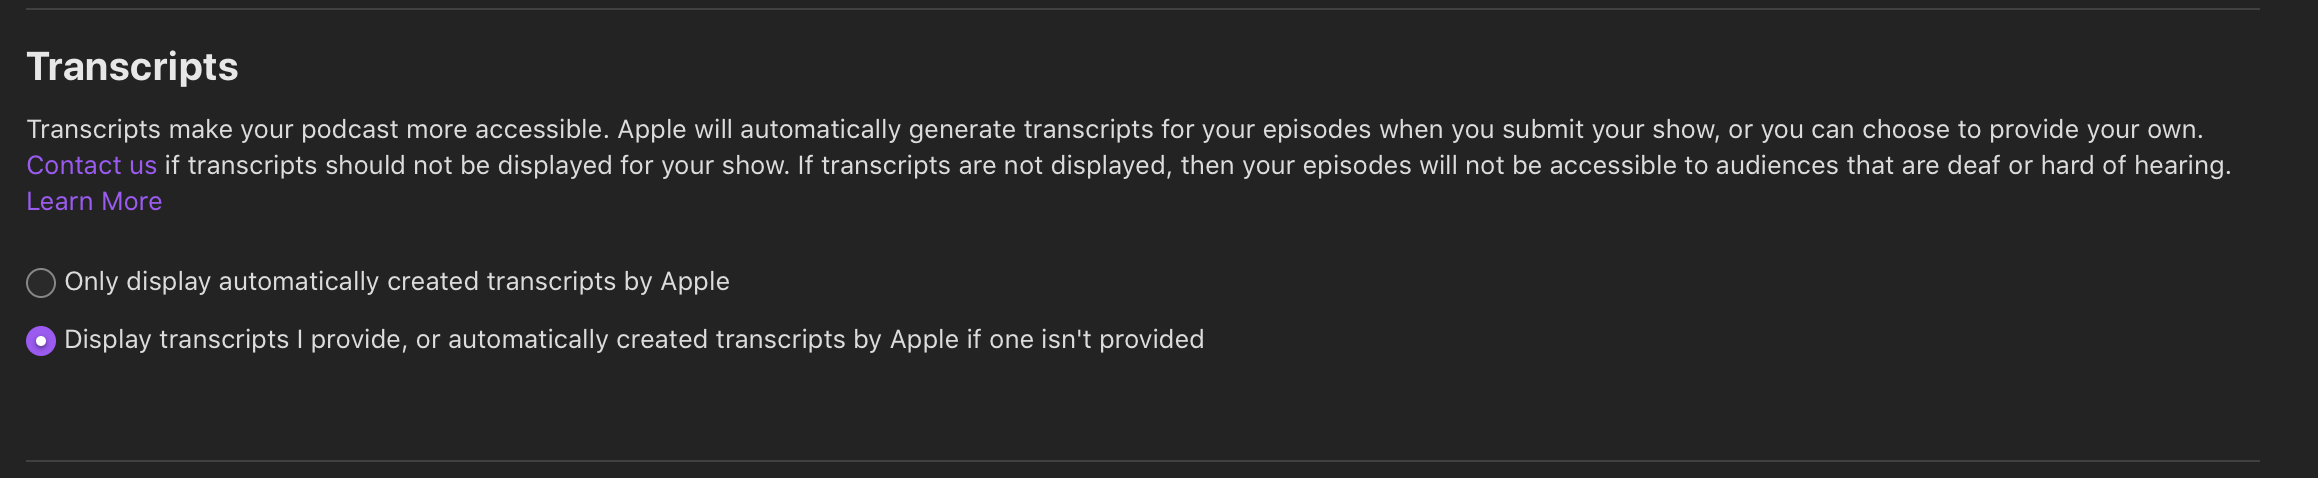The width and height of the screenshot is (2318, 478).
Task: Select the Only display automatically created transcripts radio button
Action: pyautogui.click(x=41, y=283)
